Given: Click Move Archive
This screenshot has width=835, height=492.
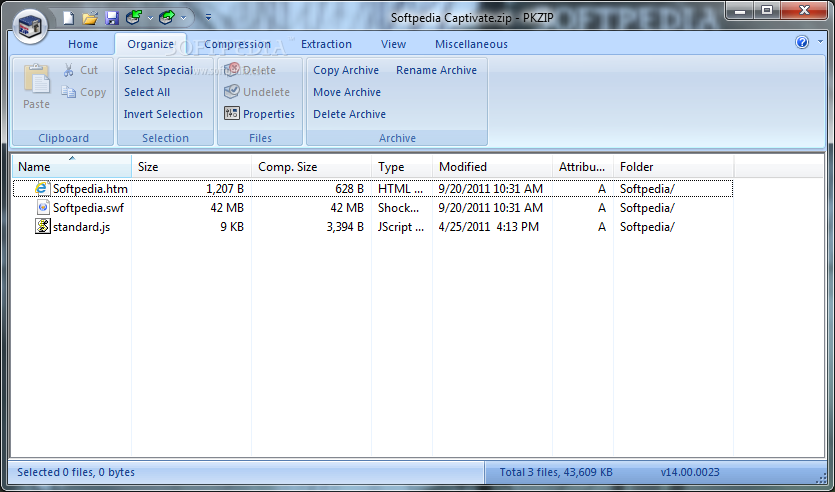Looking at the screenshot, I should pos(347,92).
